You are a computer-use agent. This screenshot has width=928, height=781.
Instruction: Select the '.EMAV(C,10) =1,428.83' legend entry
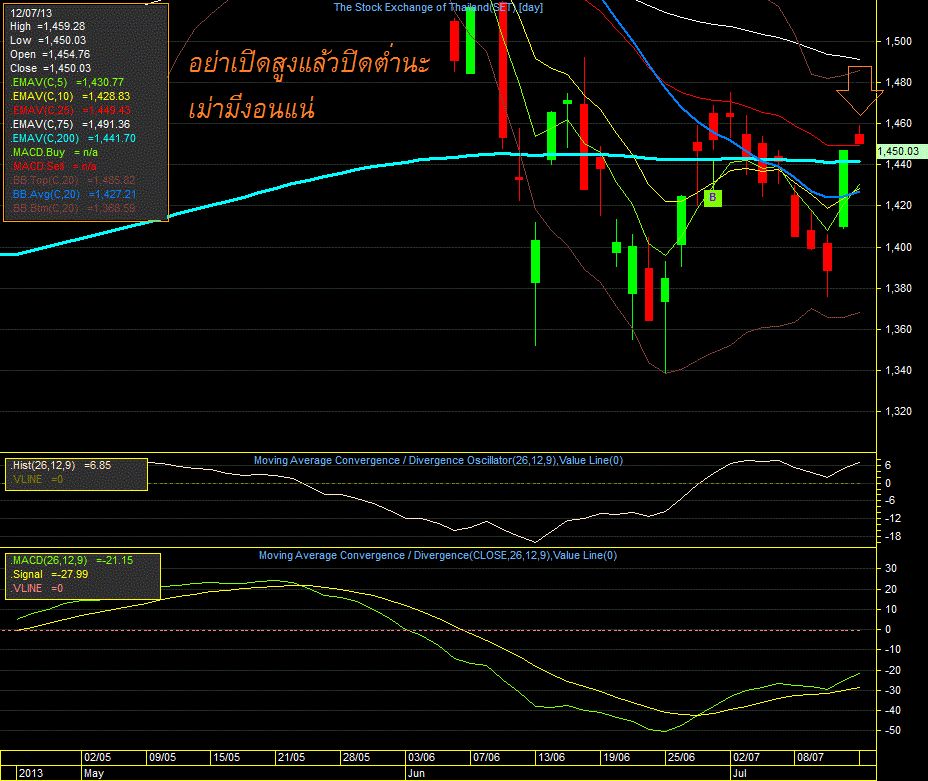coord(70,96)
